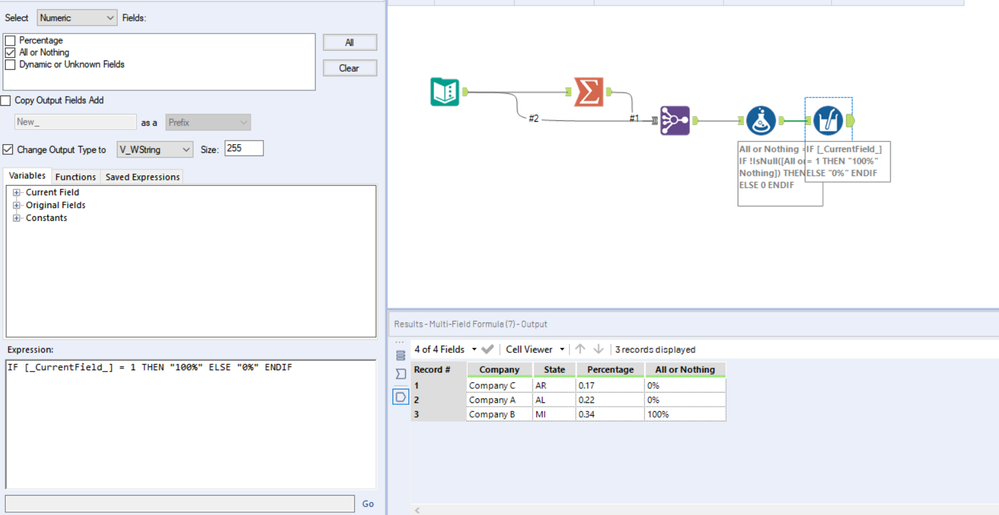Viewport: 999px width, 515px height.
Task: Check Dynamic or Unknown Fields
Action: coord(10,64)
